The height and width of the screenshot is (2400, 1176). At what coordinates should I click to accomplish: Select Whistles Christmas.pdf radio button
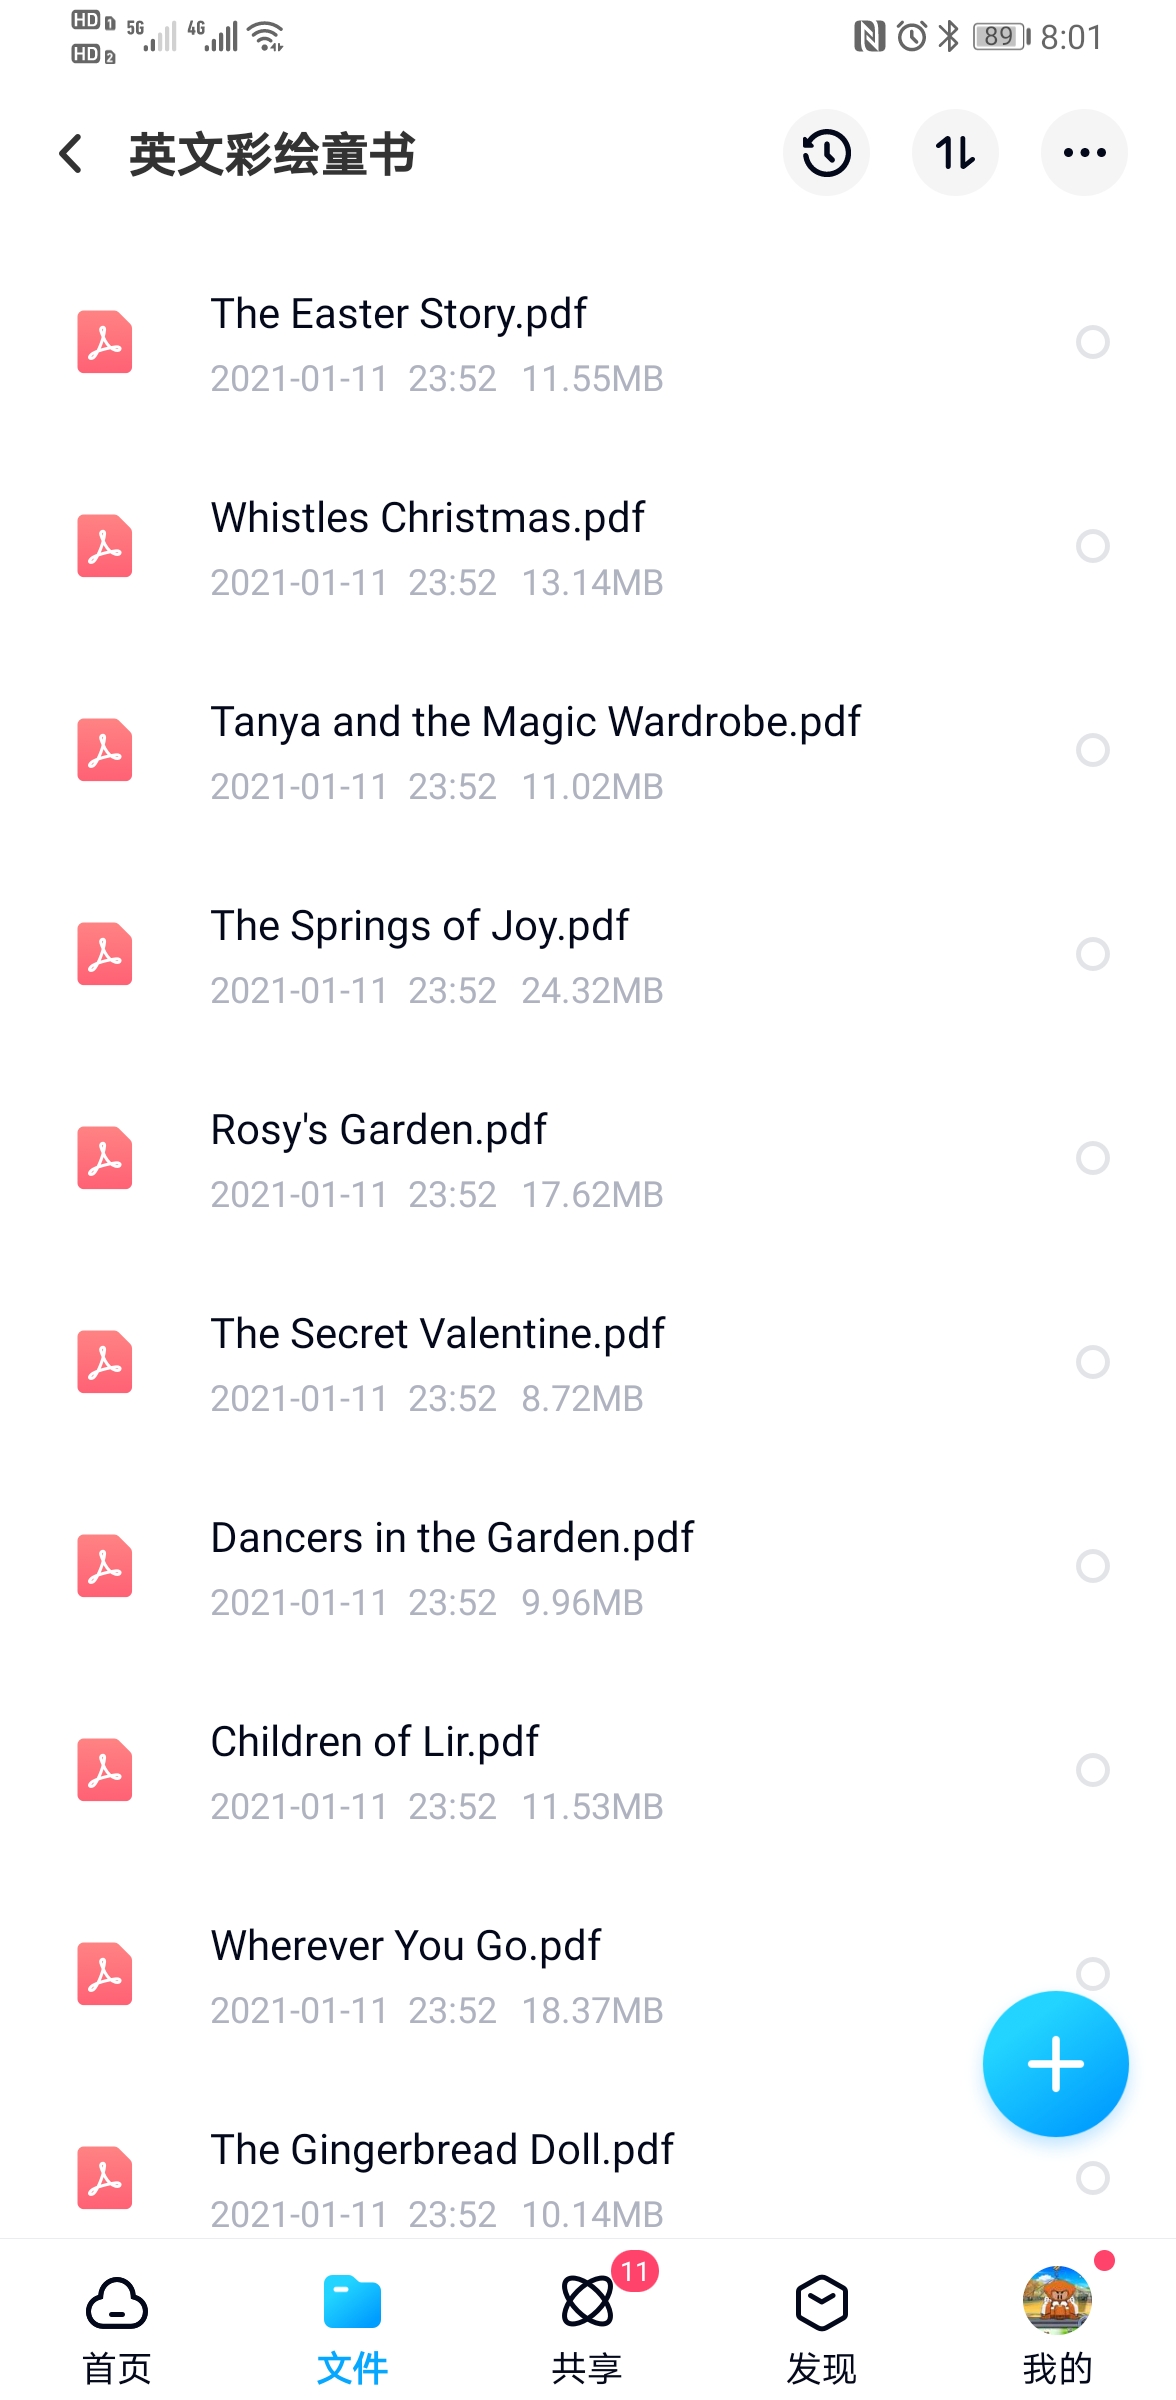pos(1092,546)
